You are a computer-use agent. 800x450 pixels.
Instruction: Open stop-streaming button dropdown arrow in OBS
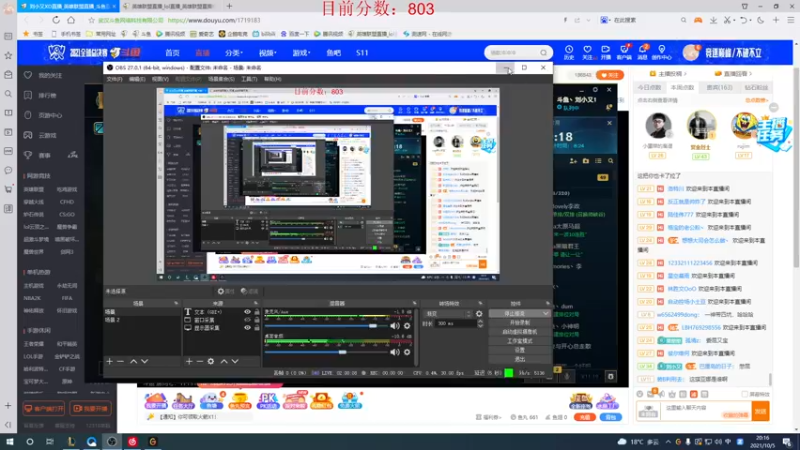coord(546,313)
